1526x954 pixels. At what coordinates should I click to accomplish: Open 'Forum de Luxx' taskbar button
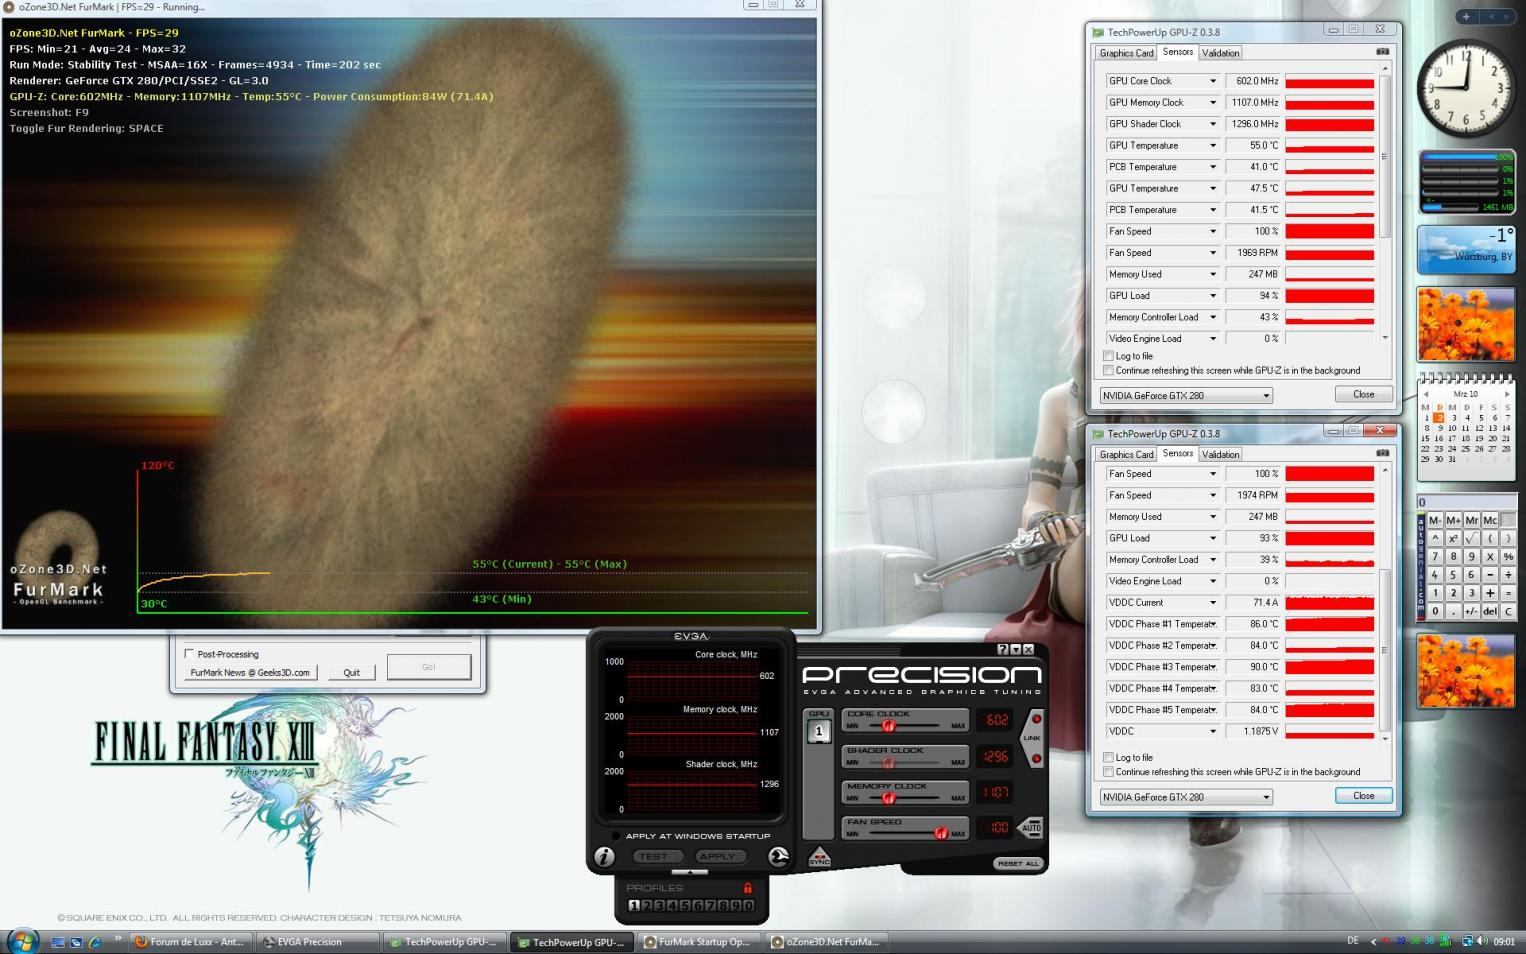coord(190,942)
